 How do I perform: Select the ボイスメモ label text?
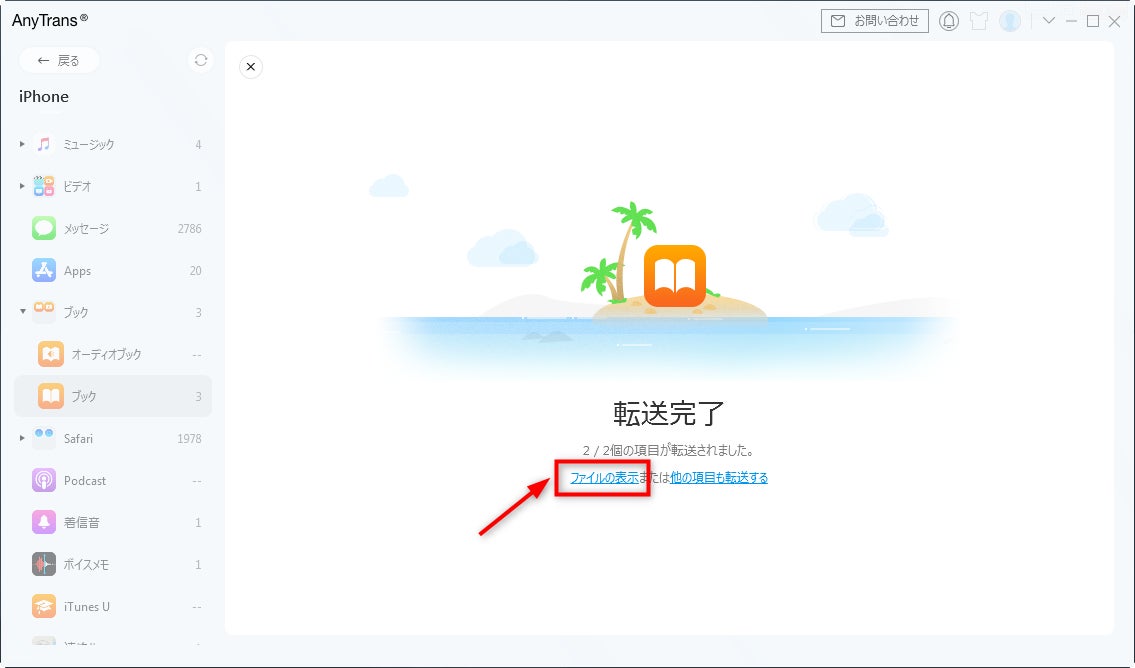click(86, 565)
